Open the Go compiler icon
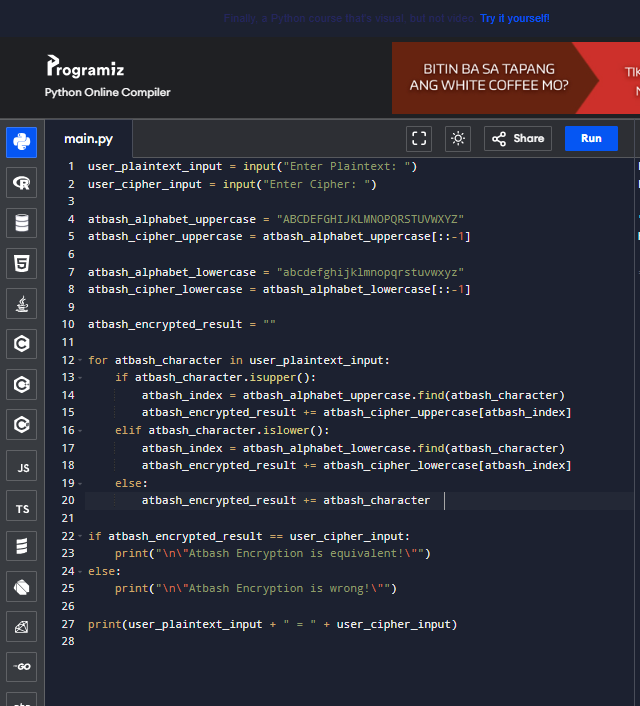The image size is (640, 706). tap(22, 667)
